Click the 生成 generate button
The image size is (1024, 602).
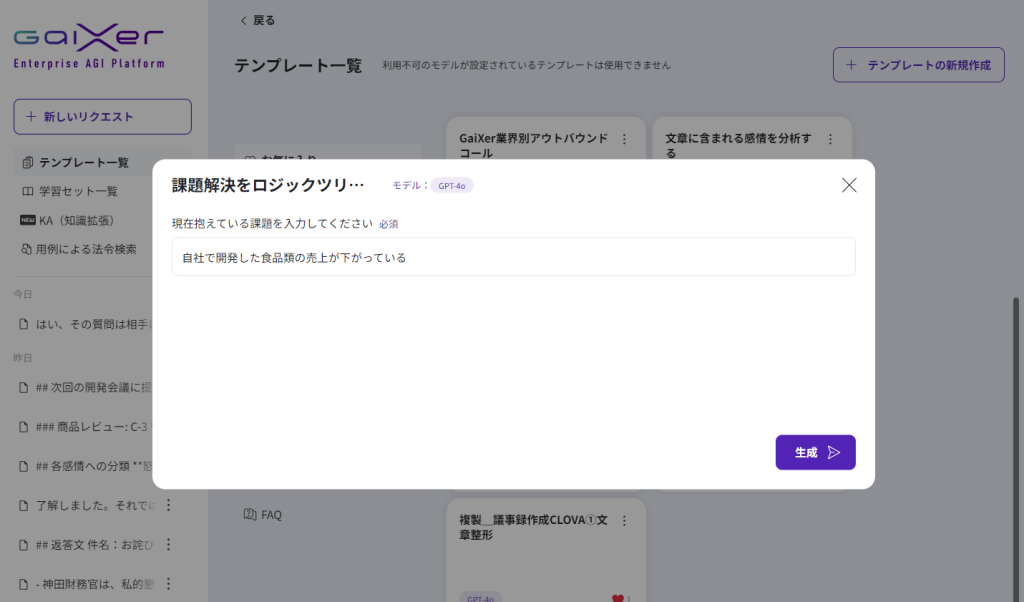click(815, 452)
